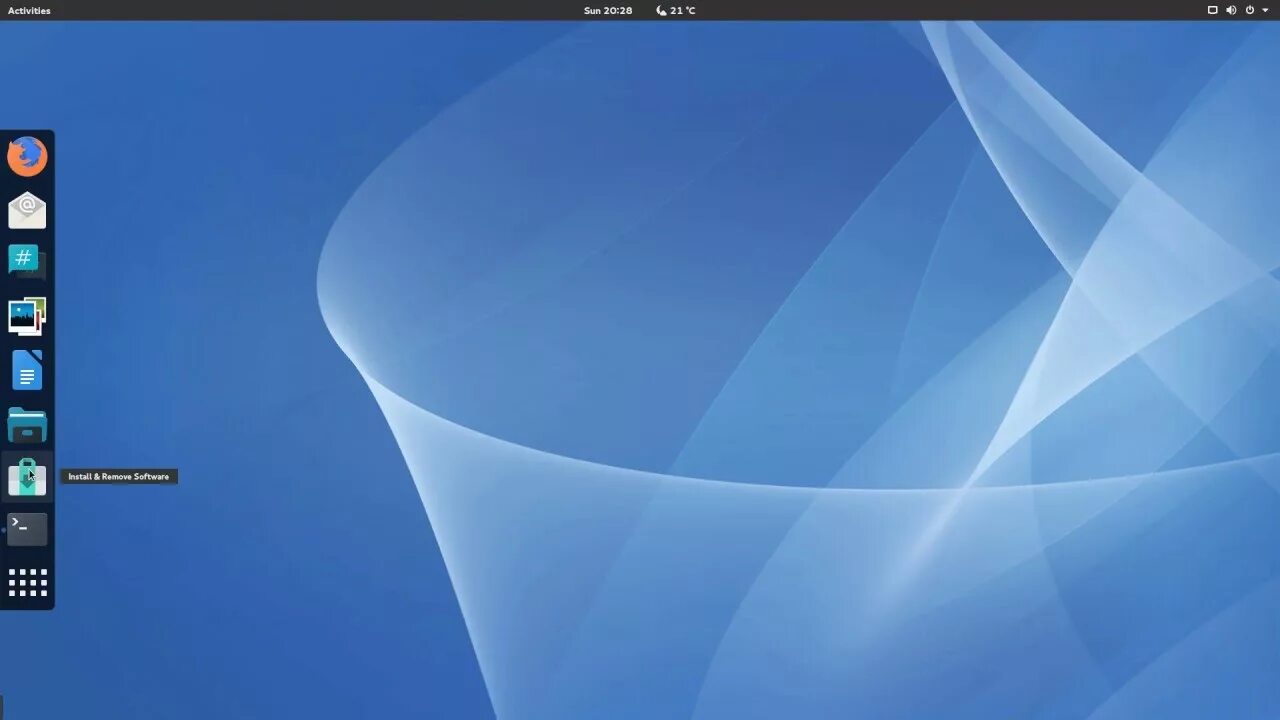Launch the image viewer dock icon
The height and width of the screenshot is (720, 1280).
27,316
